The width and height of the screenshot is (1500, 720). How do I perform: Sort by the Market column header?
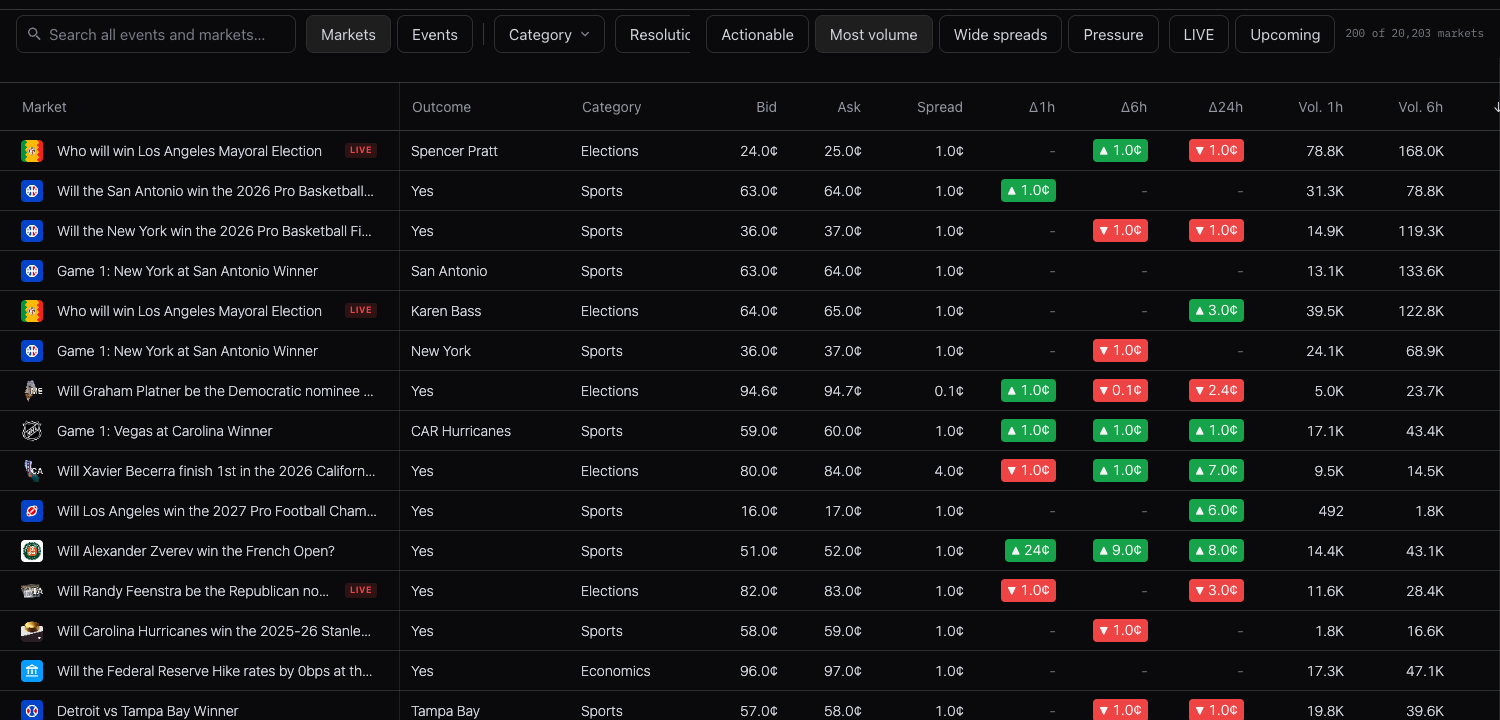(44, 107)
